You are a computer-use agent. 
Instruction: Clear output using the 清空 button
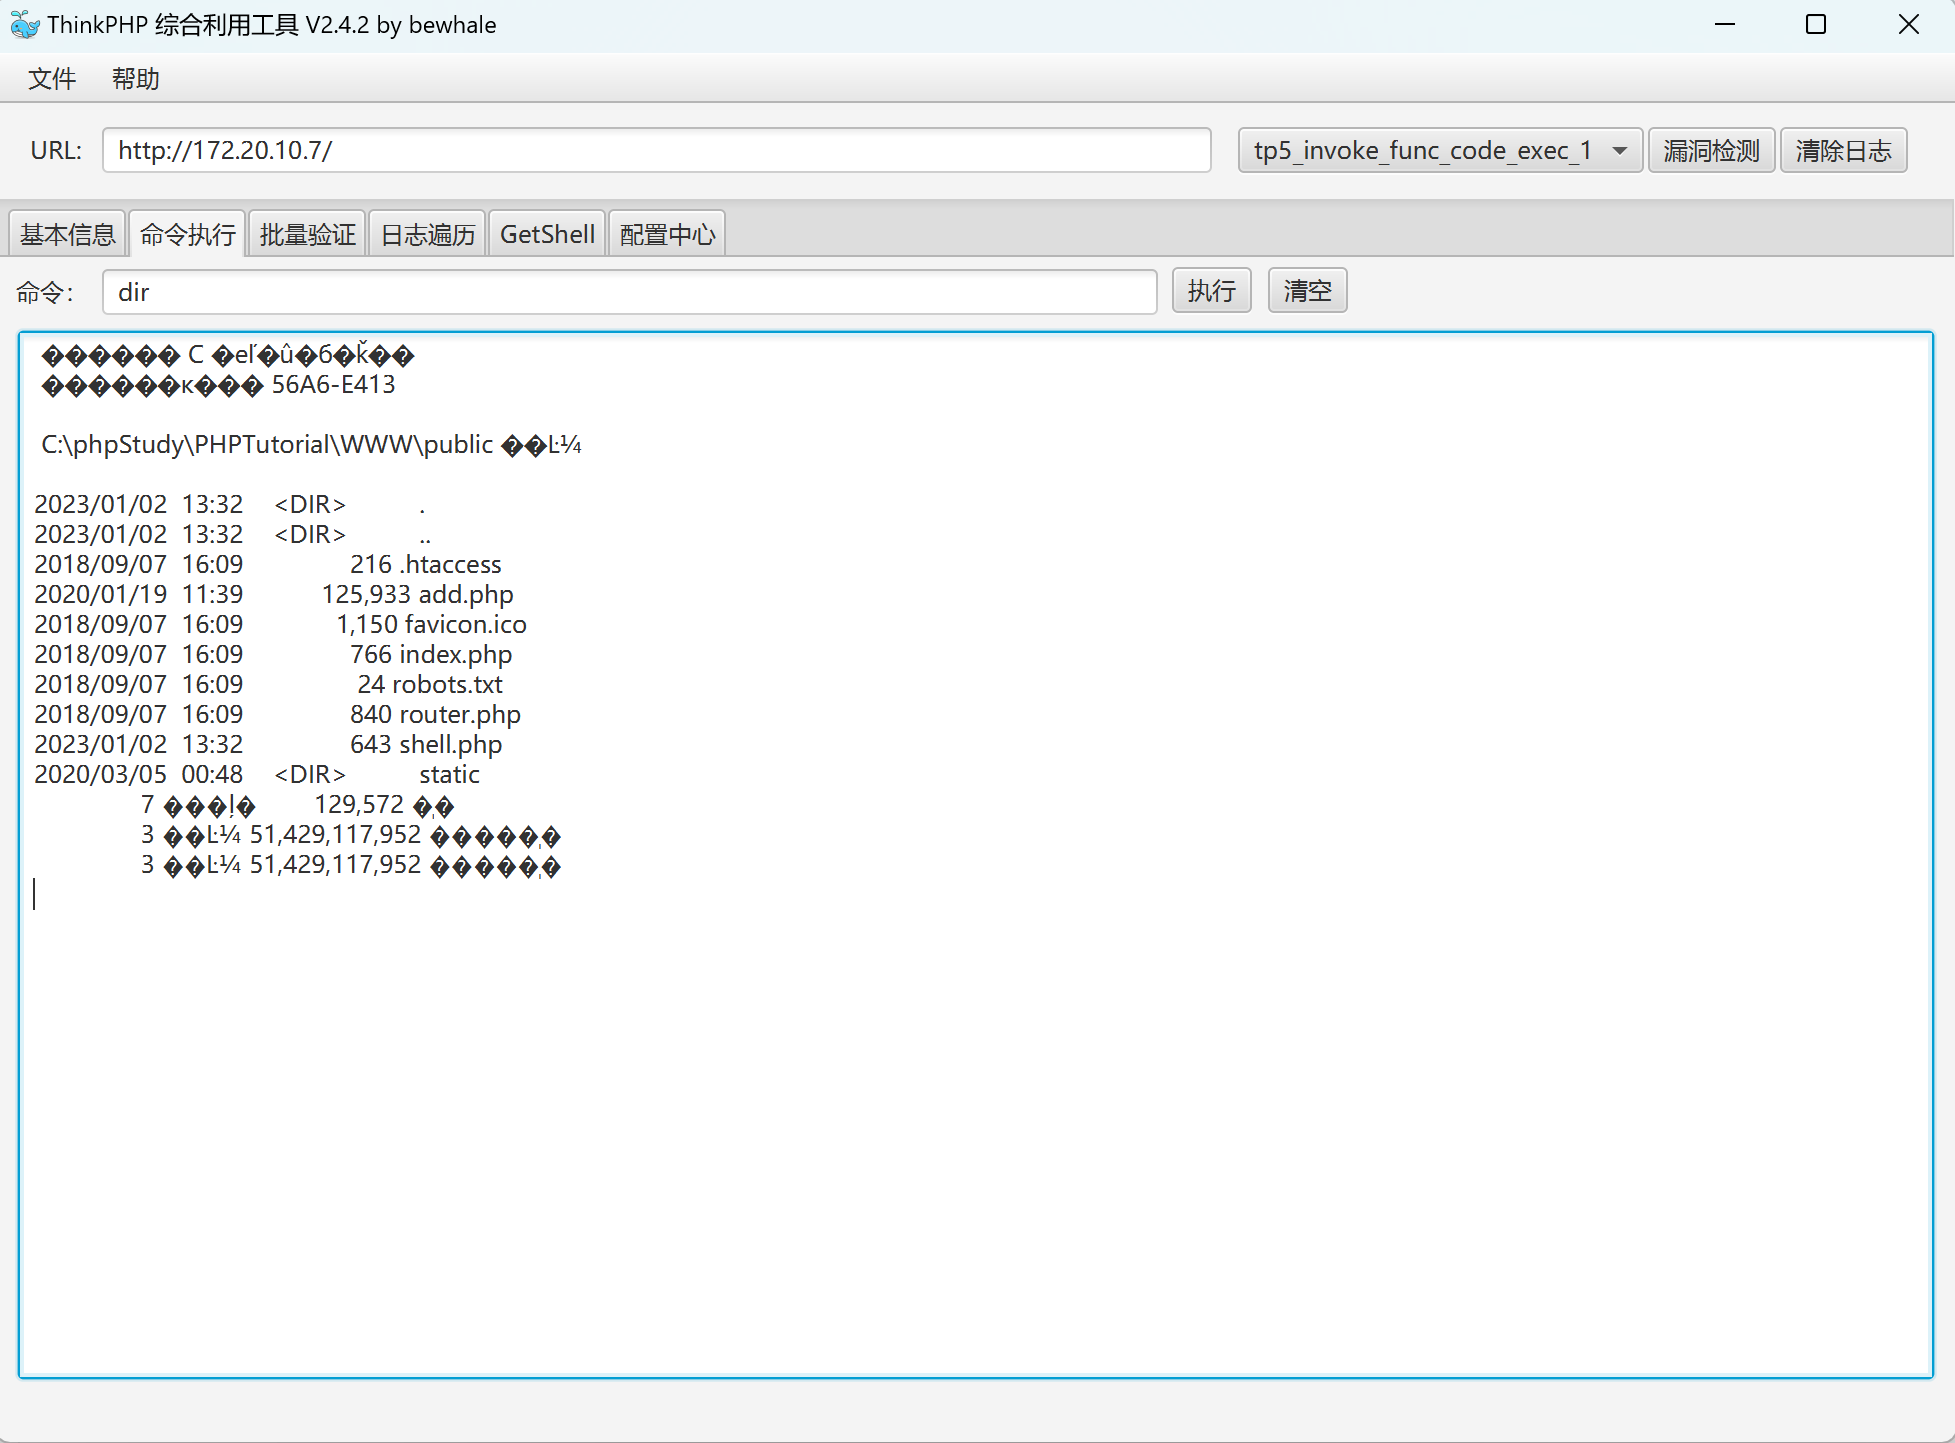1307,291
